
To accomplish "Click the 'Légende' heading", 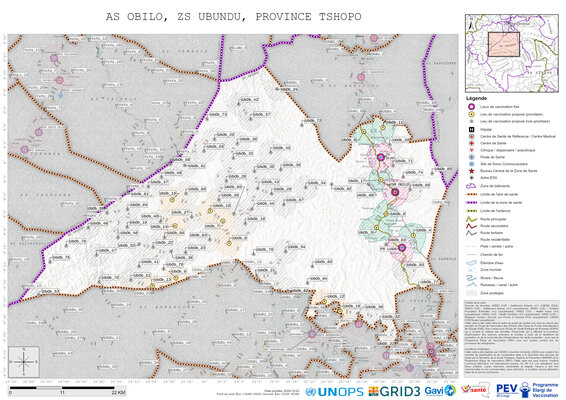I will [x=476, y=98].
